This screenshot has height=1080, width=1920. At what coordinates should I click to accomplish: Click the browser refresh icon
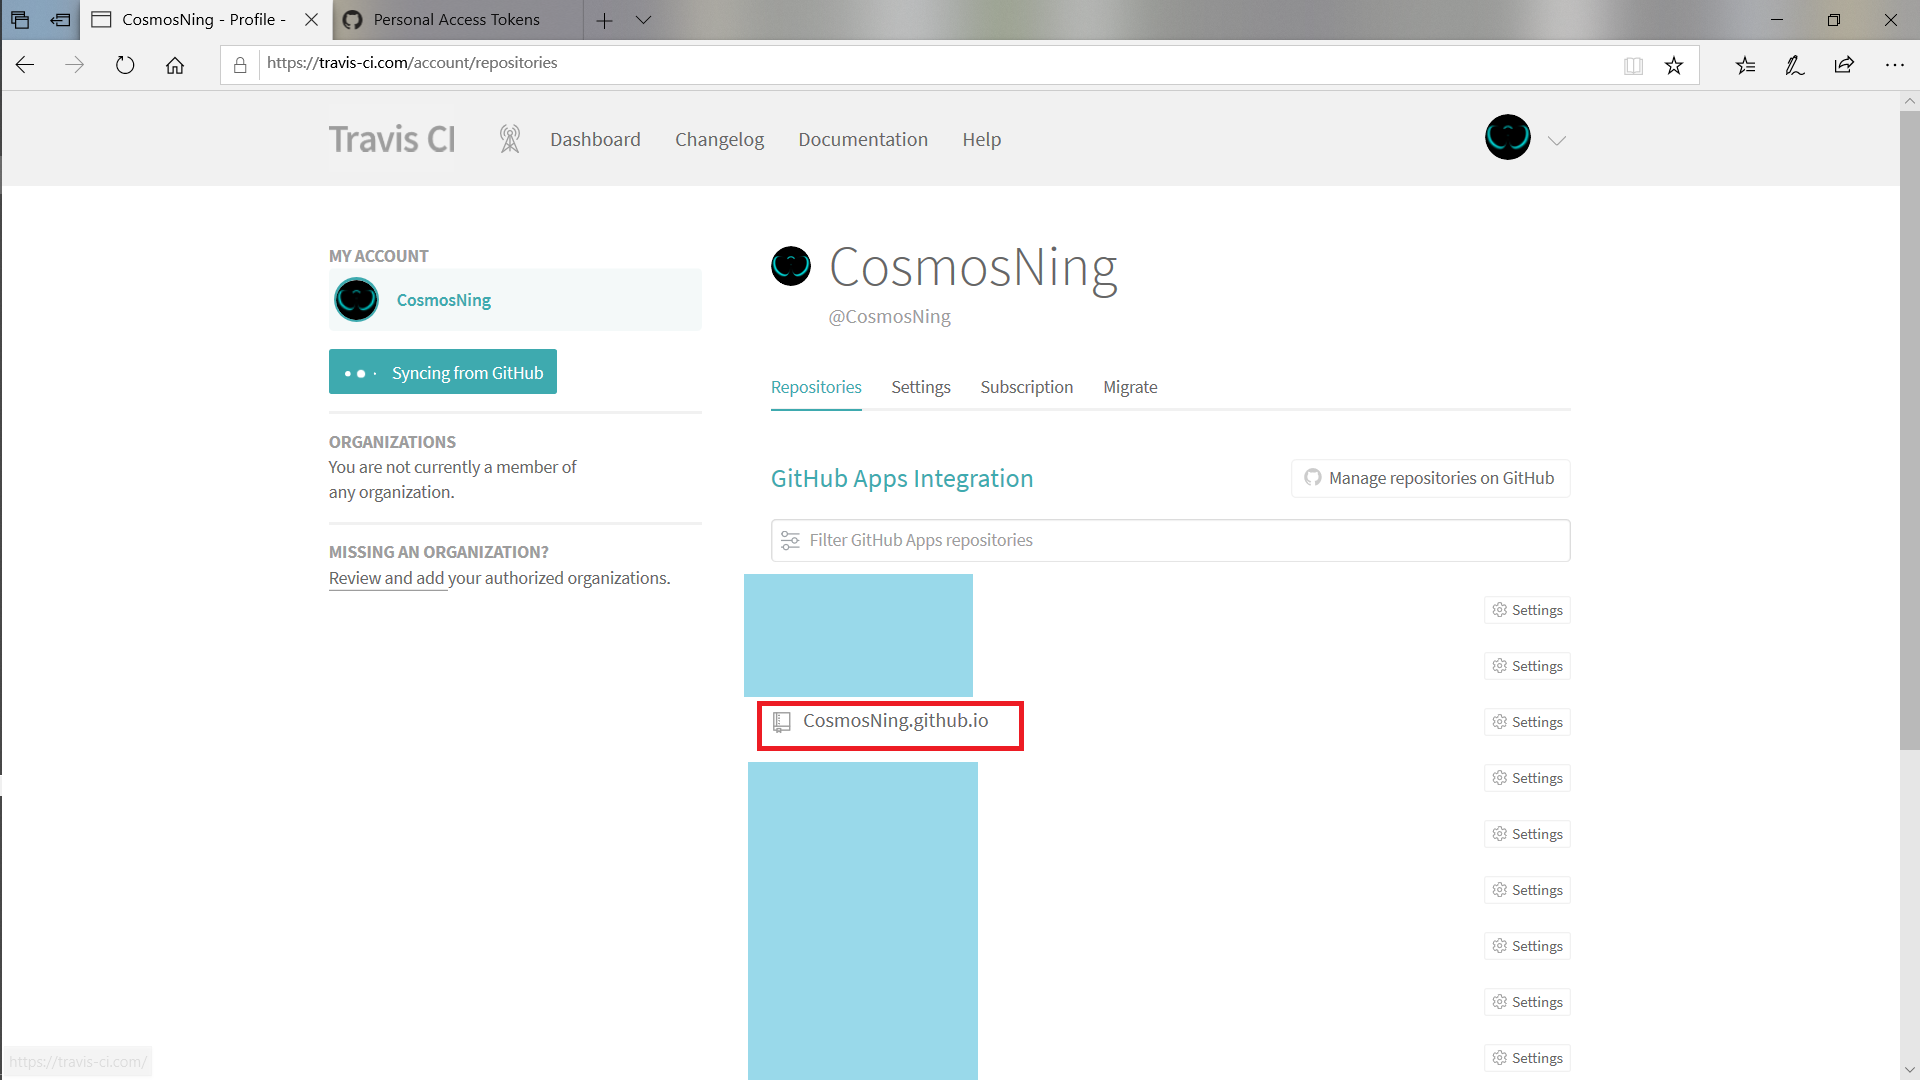coord(125,65)
